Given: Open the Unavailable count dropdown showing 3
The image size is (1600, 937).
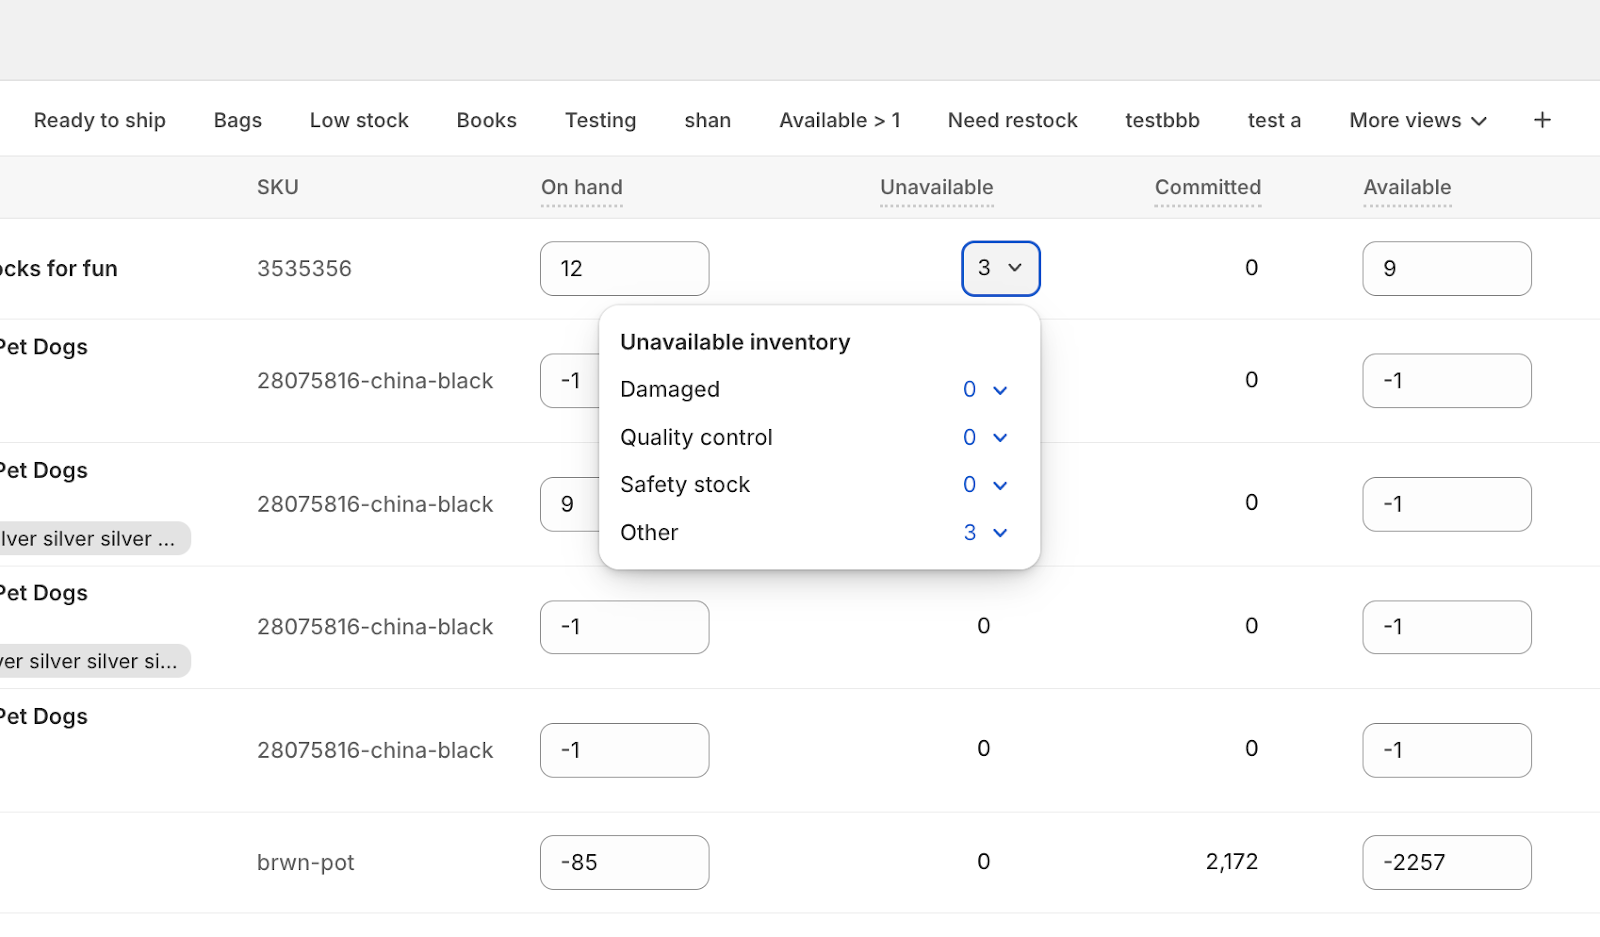Looking at the screenshot, I should coord(1000,268).
